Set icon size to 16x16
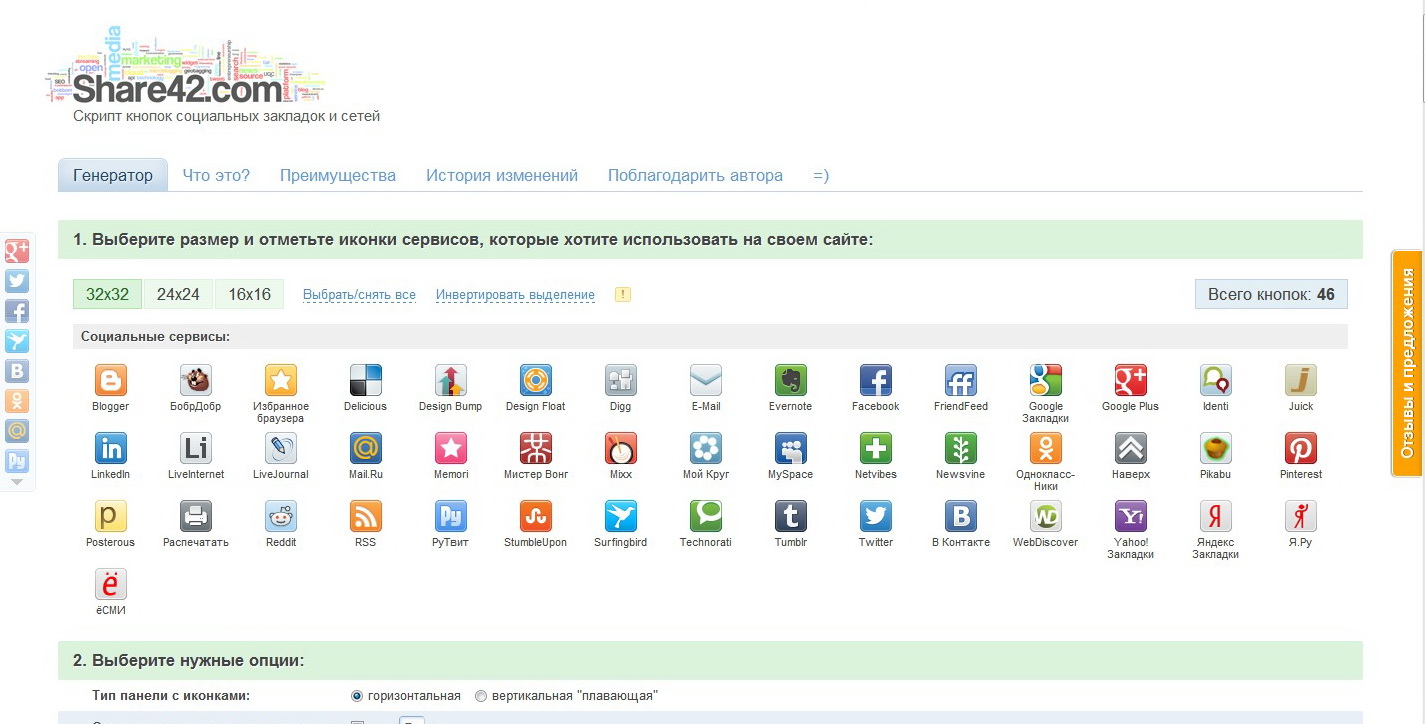Viewport: 1425px width, 724px height. pyautogui.click(x=249, y=294)
